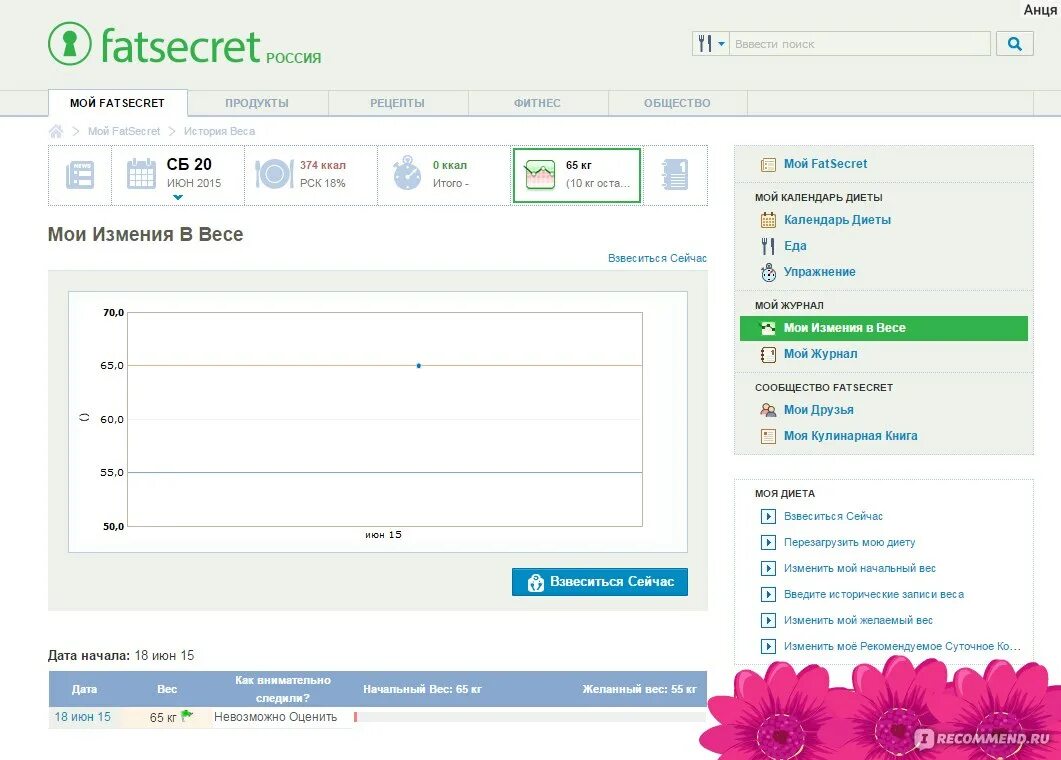Click the data point on the weight chart
Viewport: 1061px width, 760px height.
click(x=419, y=365)
